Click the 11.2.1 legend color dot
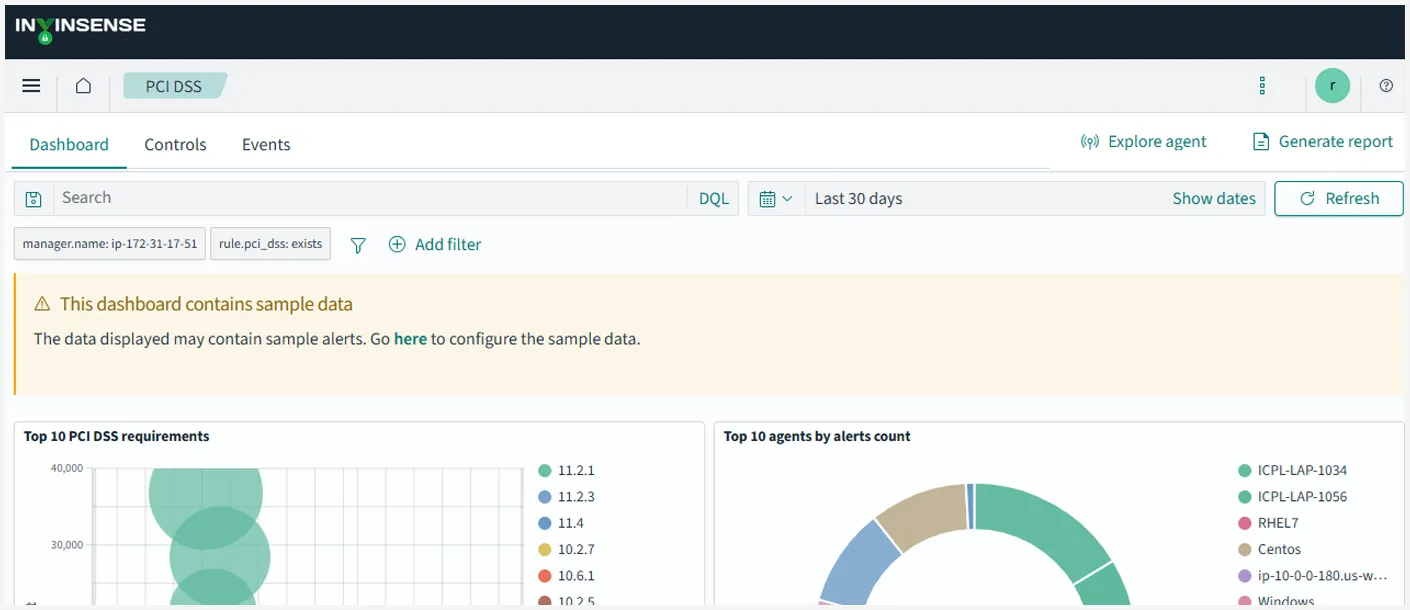The image size is (1410, 610). [544, 470]
